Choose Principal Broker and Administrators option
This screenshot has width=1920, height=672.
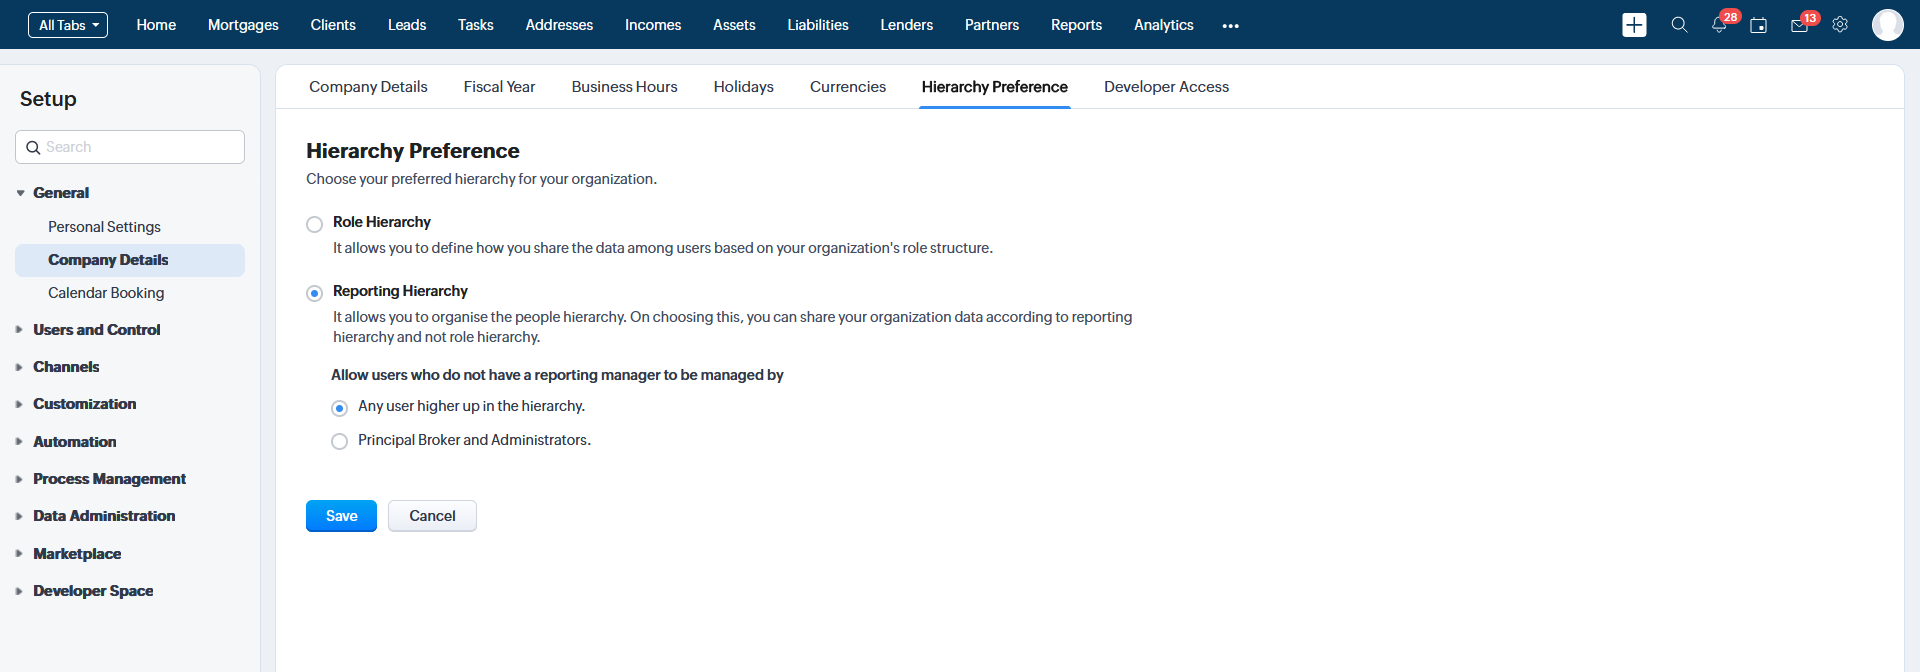click(340, 441)
